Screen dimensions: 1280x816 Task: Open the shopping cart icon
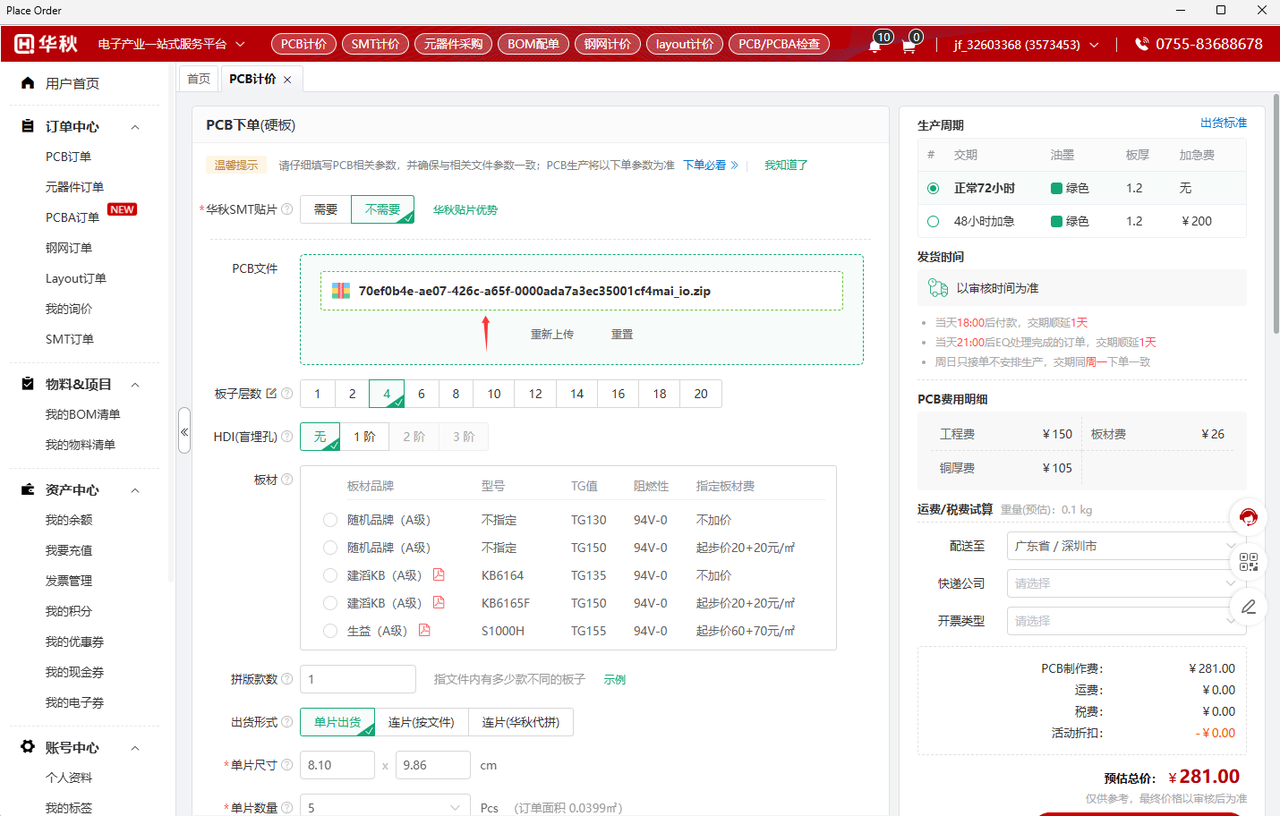point(908,45)
